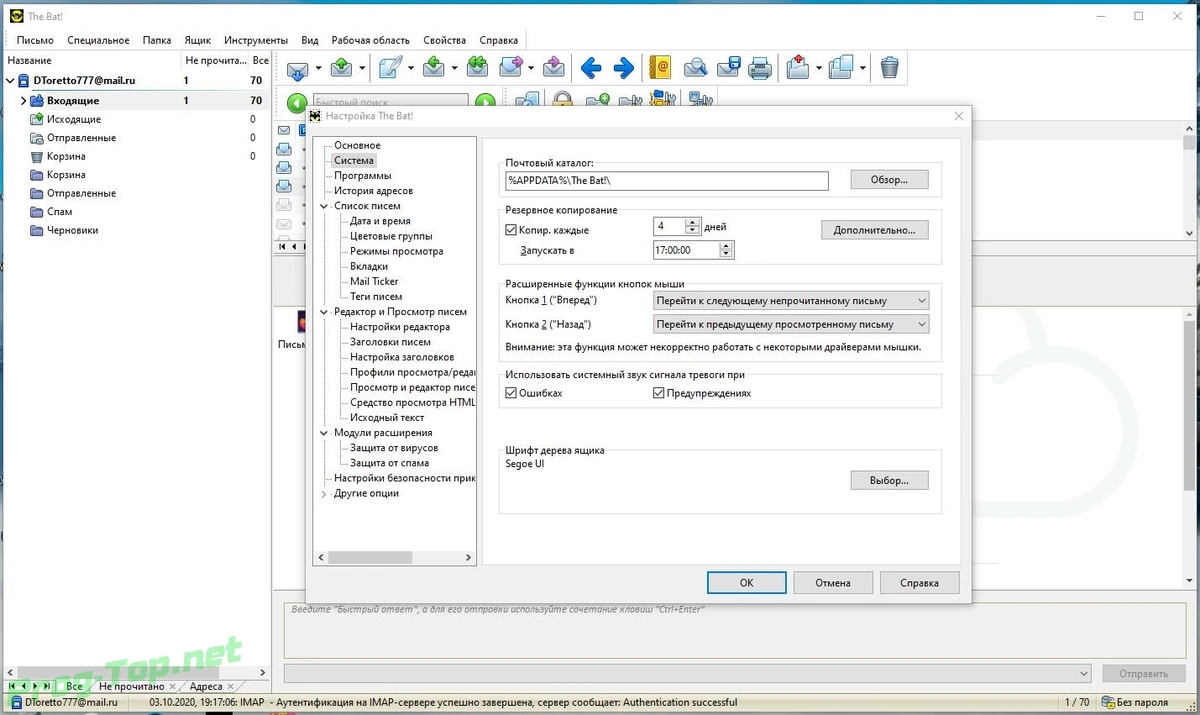Viewport: 1200px width, 715px height.
Task: Open the Рабочая область menu
Action: click(370, 40)
